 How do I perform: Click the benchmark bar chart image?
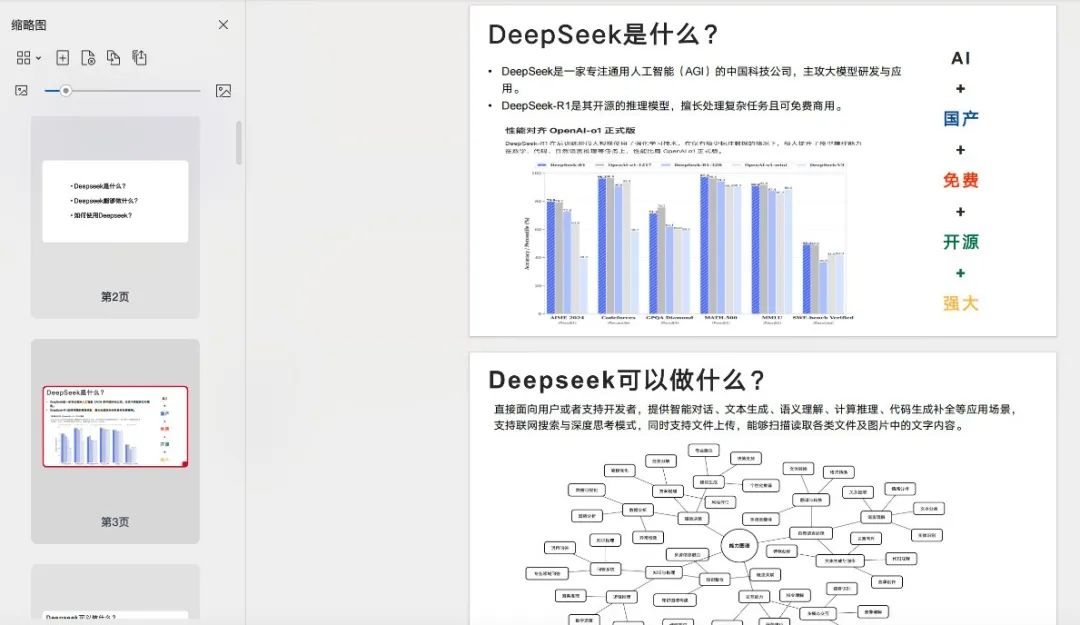[x=689, y=241]
